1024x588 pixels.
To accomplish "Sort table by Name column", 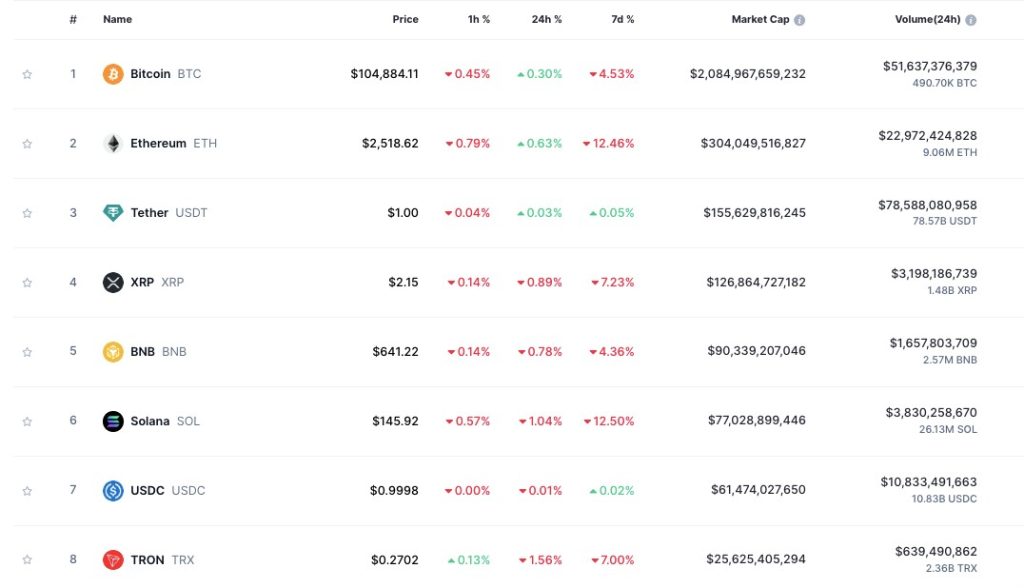I will point(118,20).
